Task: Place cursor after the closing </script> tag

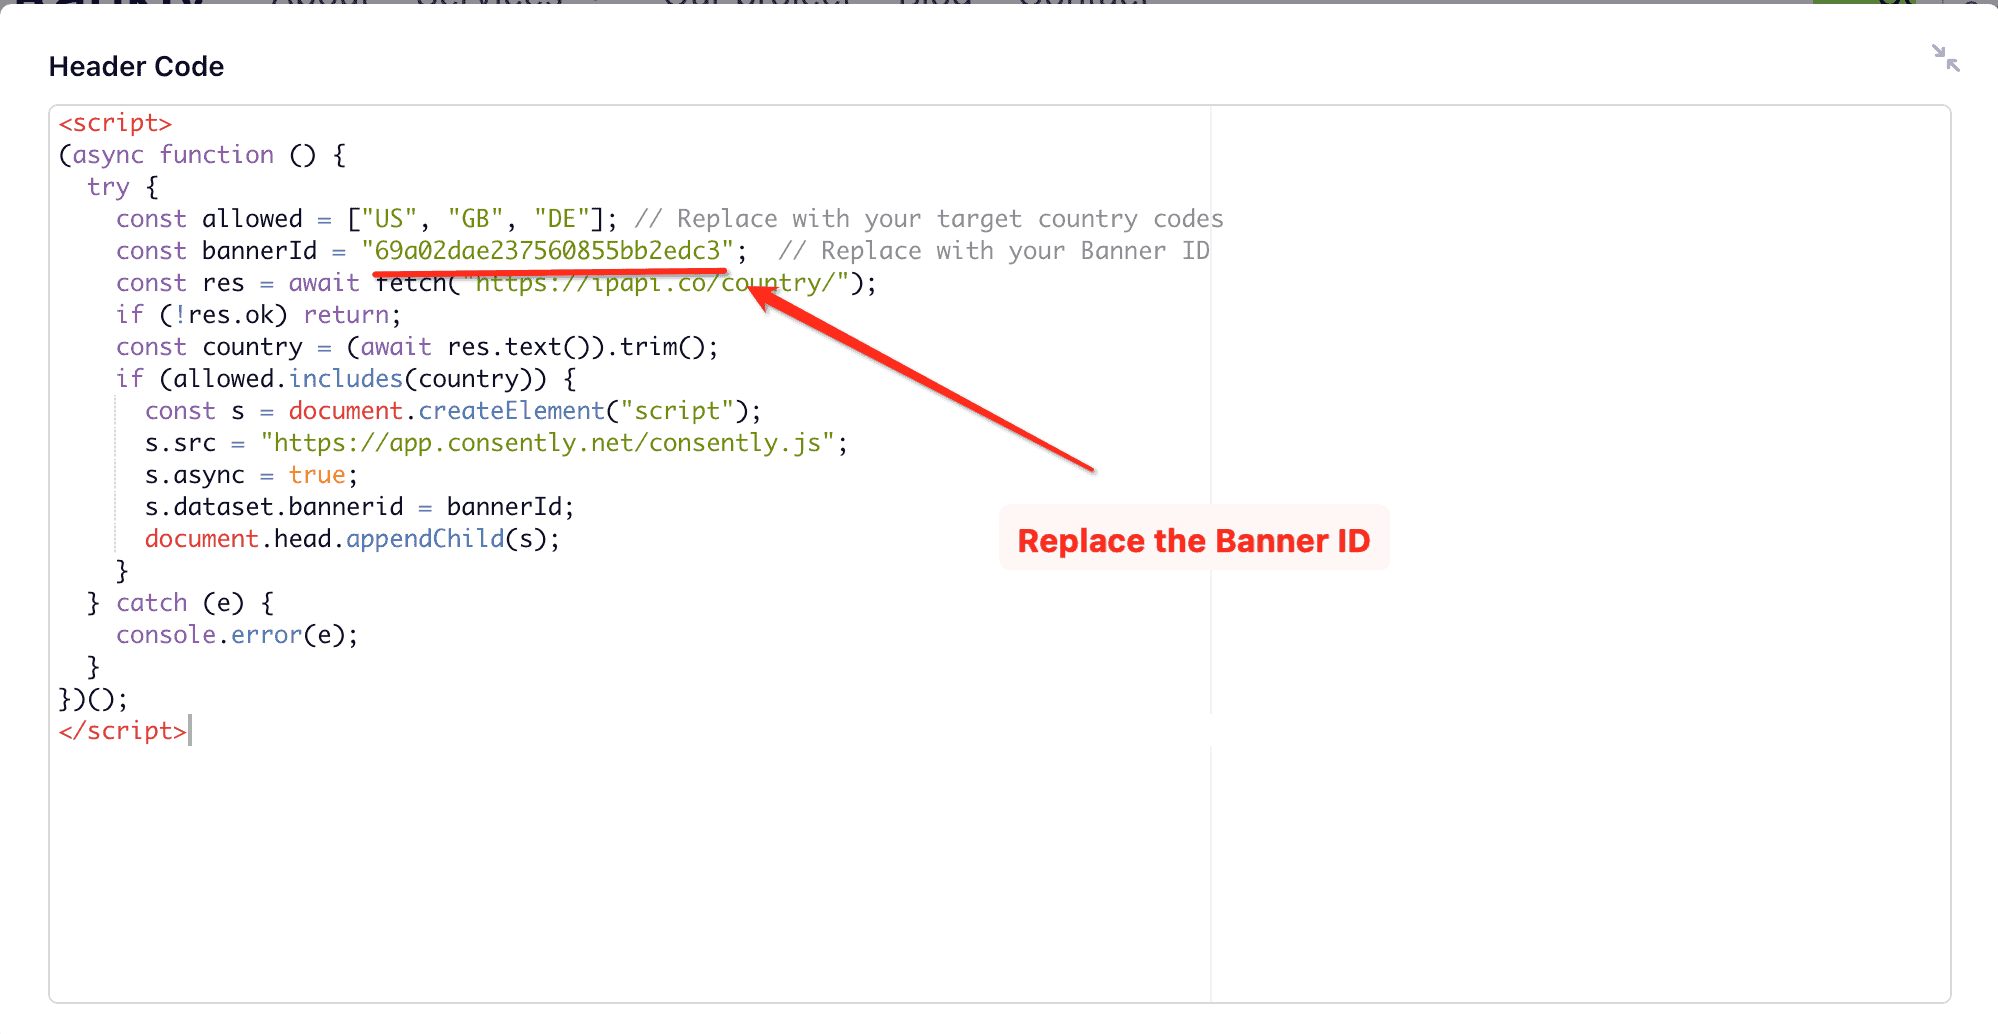Action: (188, 731)
